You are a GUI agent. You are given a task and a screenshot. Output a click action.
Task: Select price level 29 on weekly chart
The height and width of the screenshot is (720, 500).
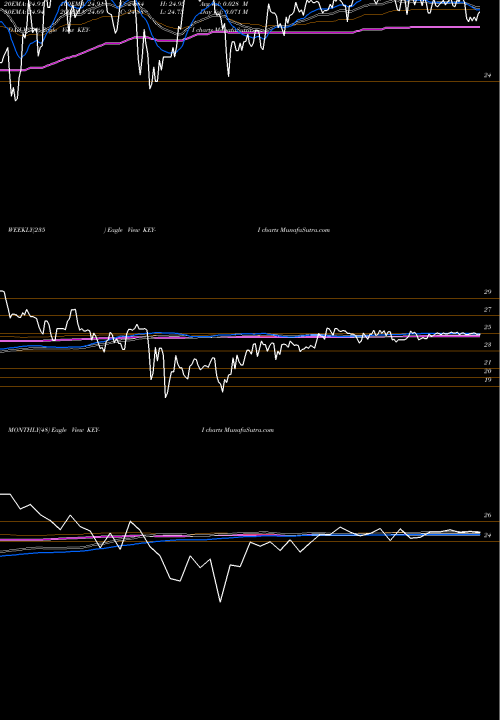tap(487, 292)
